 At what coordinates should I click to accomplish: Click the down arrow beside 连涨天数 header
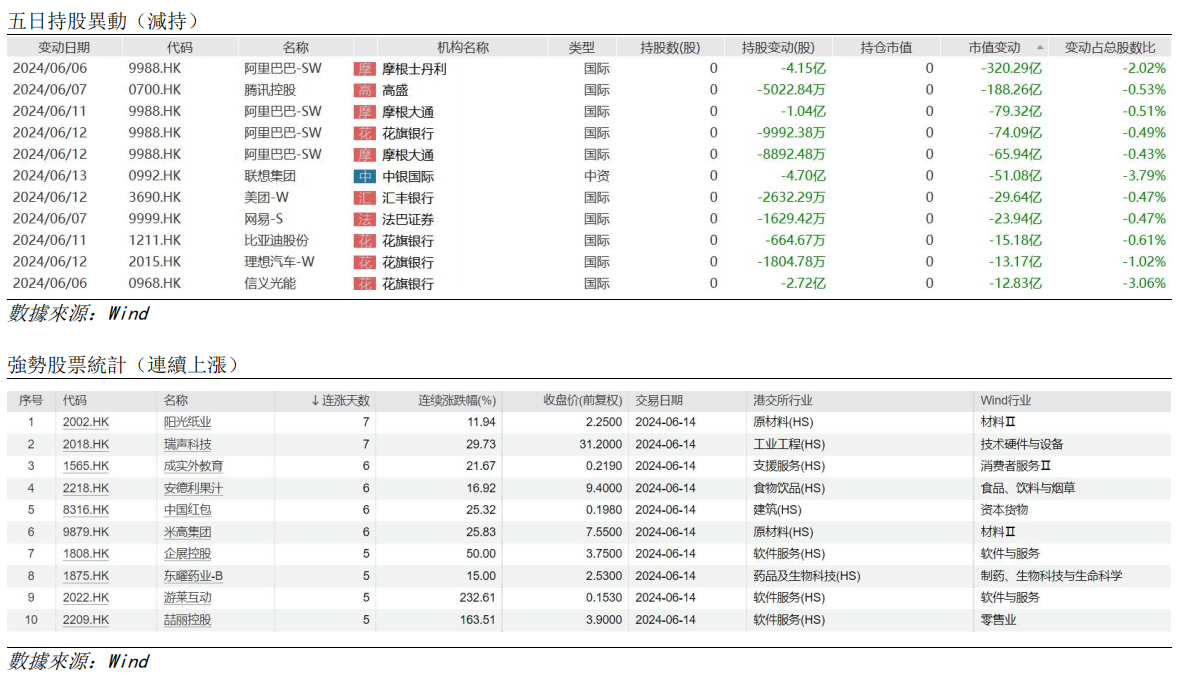point(316,400)
